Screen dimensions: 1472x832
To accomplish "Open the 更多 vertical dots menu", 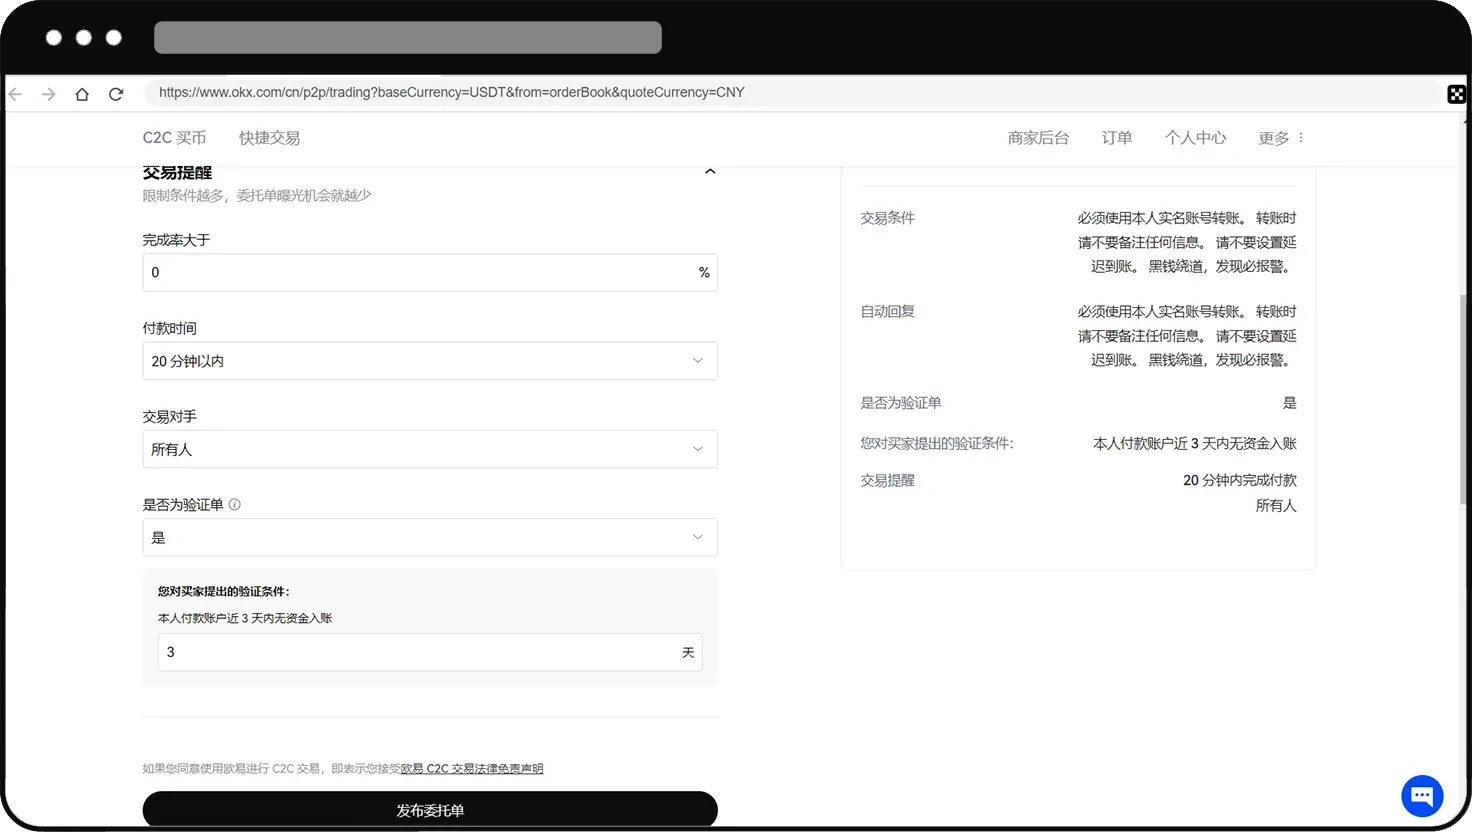I will [1301, 138].
